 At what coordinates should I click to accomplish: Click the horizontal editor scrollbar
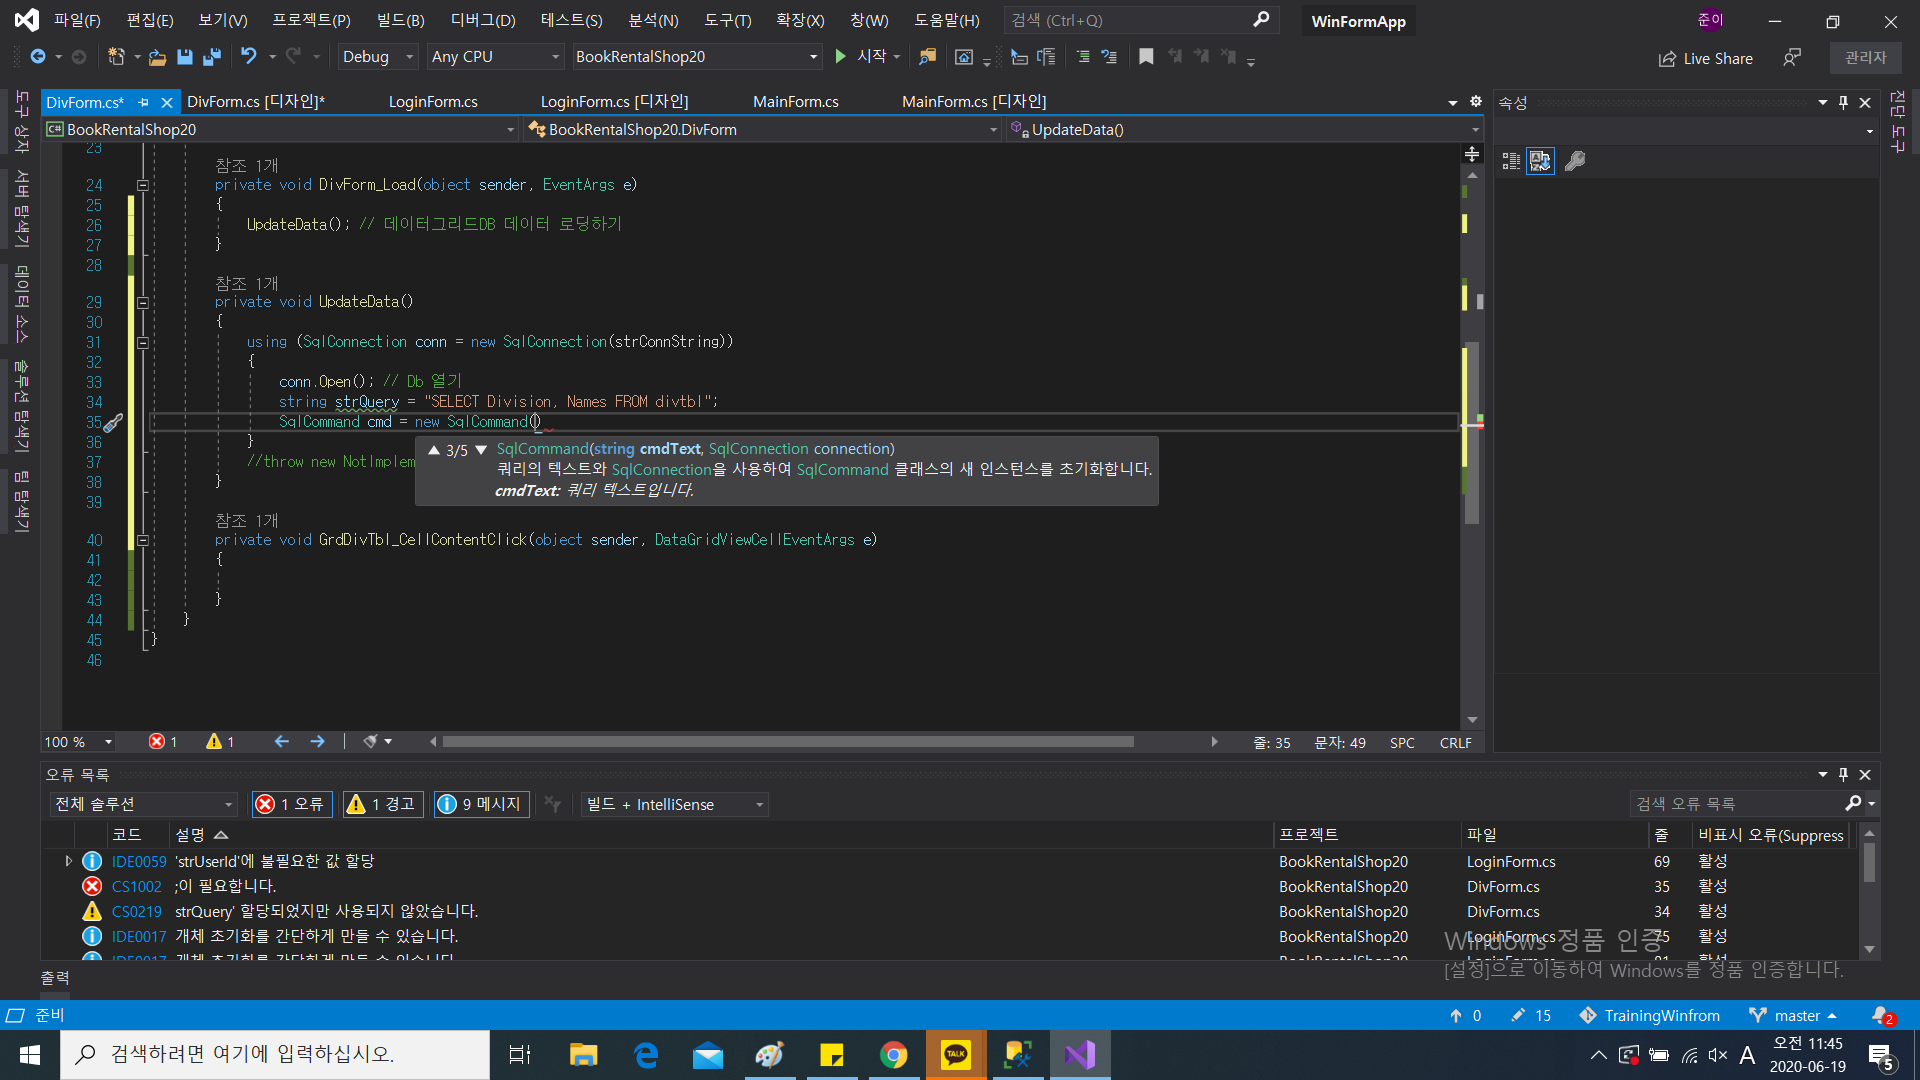click(x=788, y=742)
